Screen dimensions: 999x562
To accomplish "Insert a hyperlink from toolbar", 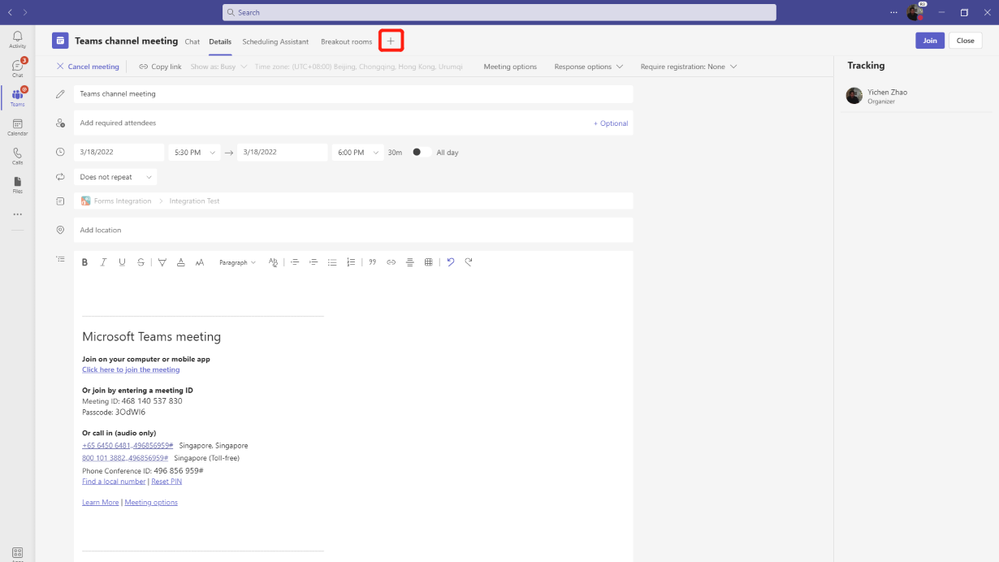I will (x=391, y=262).
